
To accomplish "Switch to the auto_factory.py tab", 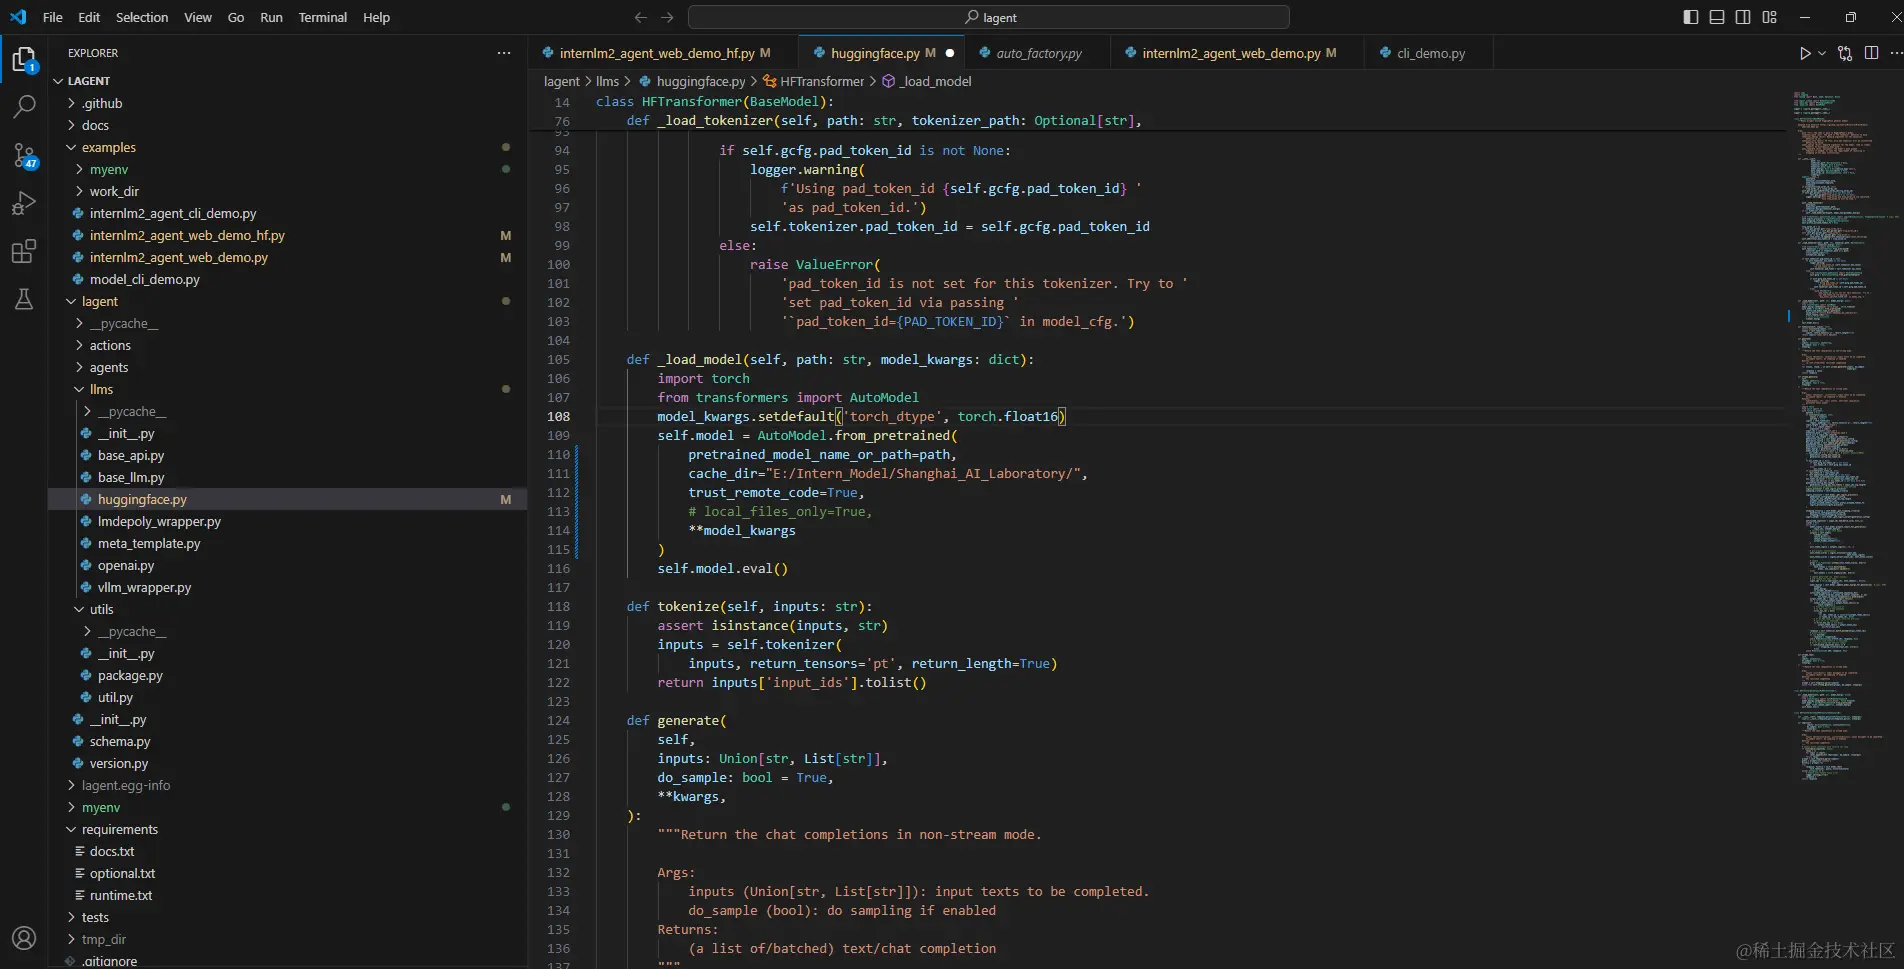I will click(1038, 53).
